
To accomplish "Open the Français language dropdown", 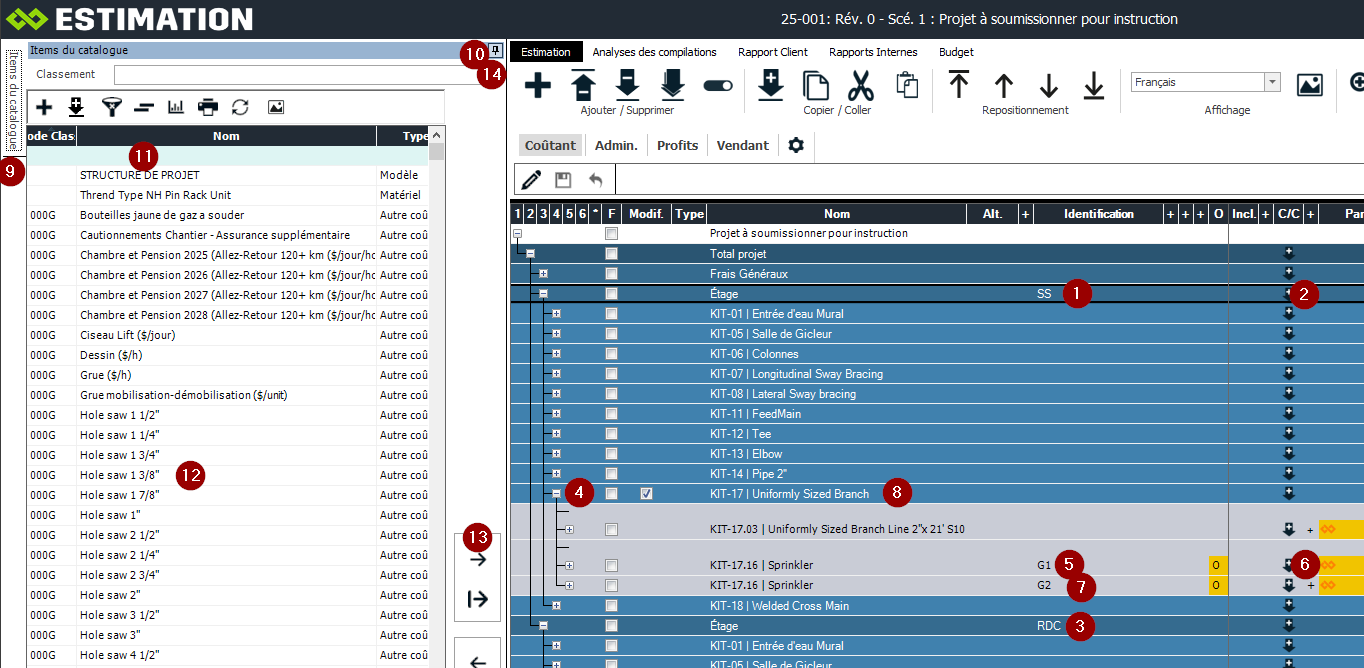I will pyautogui.click(x=1272, y=83).
